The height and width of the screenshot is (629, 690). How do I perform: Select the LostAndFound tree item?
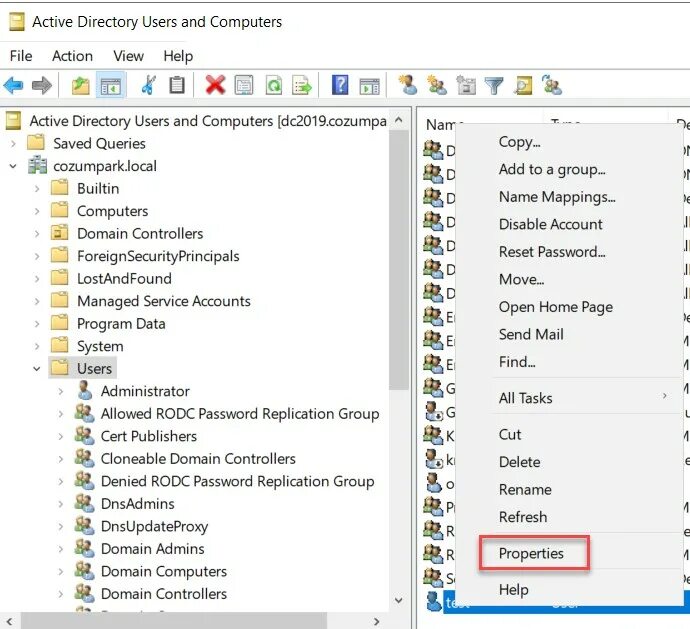tap(124, 279)
